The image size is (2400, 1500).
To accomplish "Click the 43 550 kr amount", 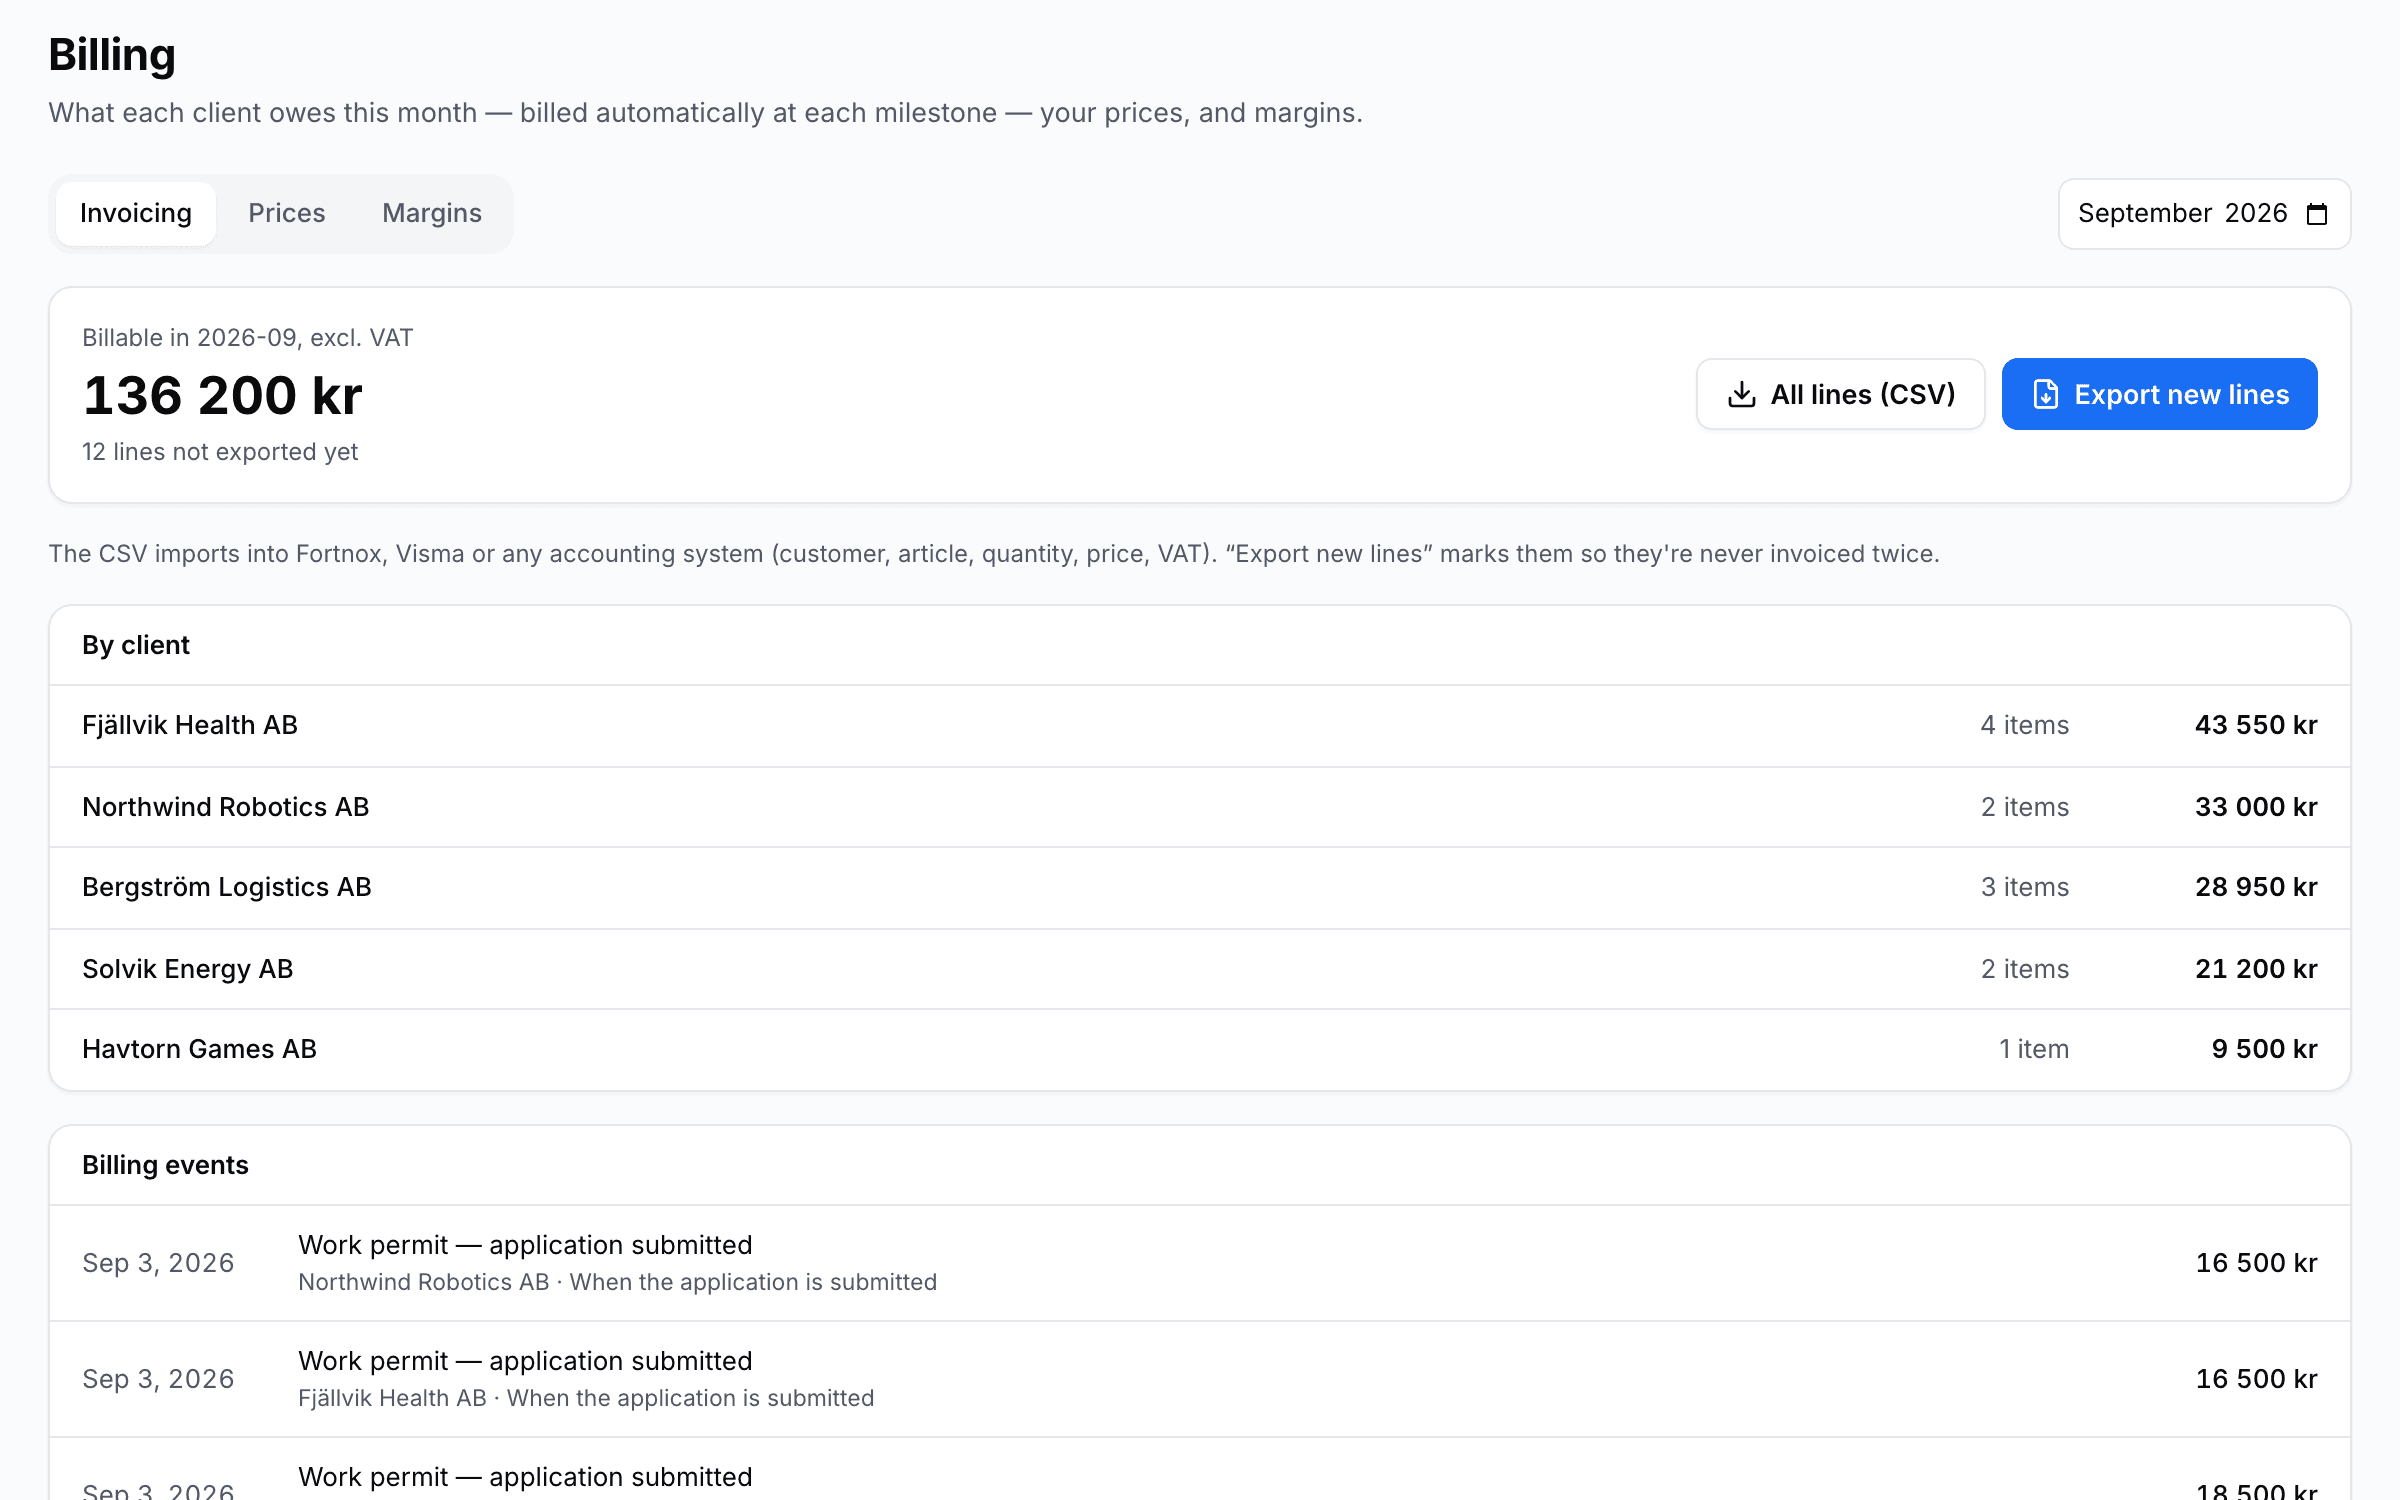I will click(2256, 725).
